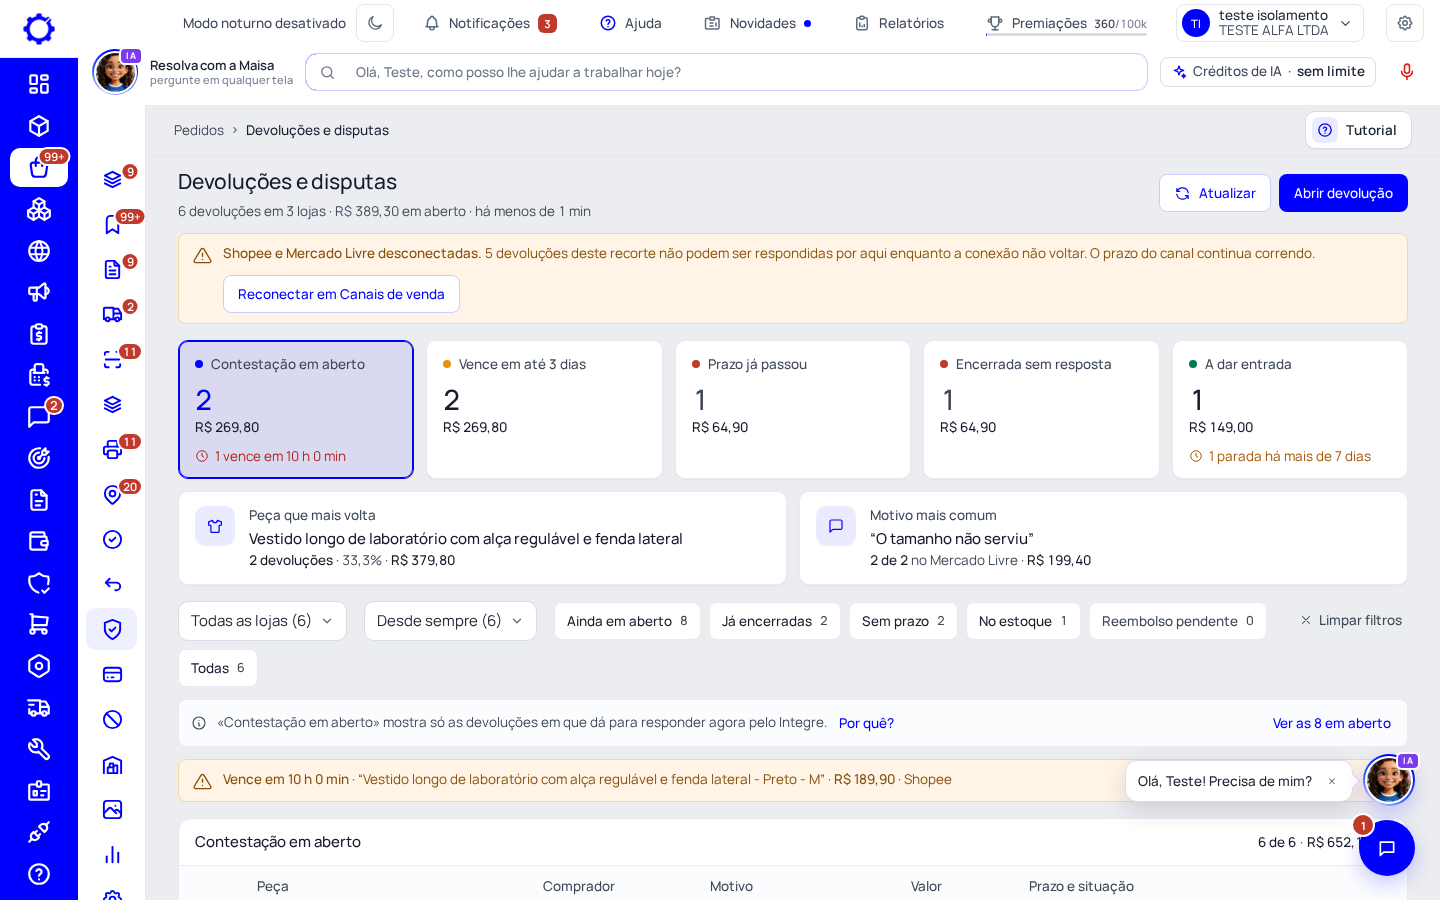1440x900 pixels.
Task: Go to Pedidos breadcrumb
Action: tap(199, 130)
